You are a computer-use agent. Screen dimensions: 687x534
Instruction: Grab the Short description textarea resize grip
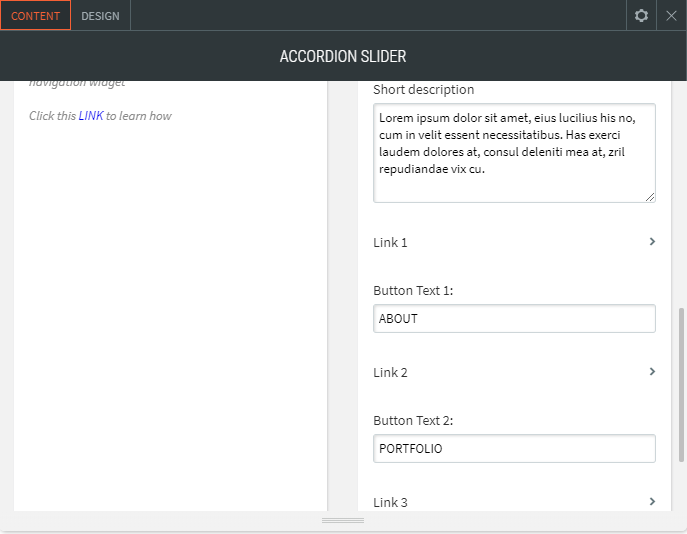click(x=650, y=197)
